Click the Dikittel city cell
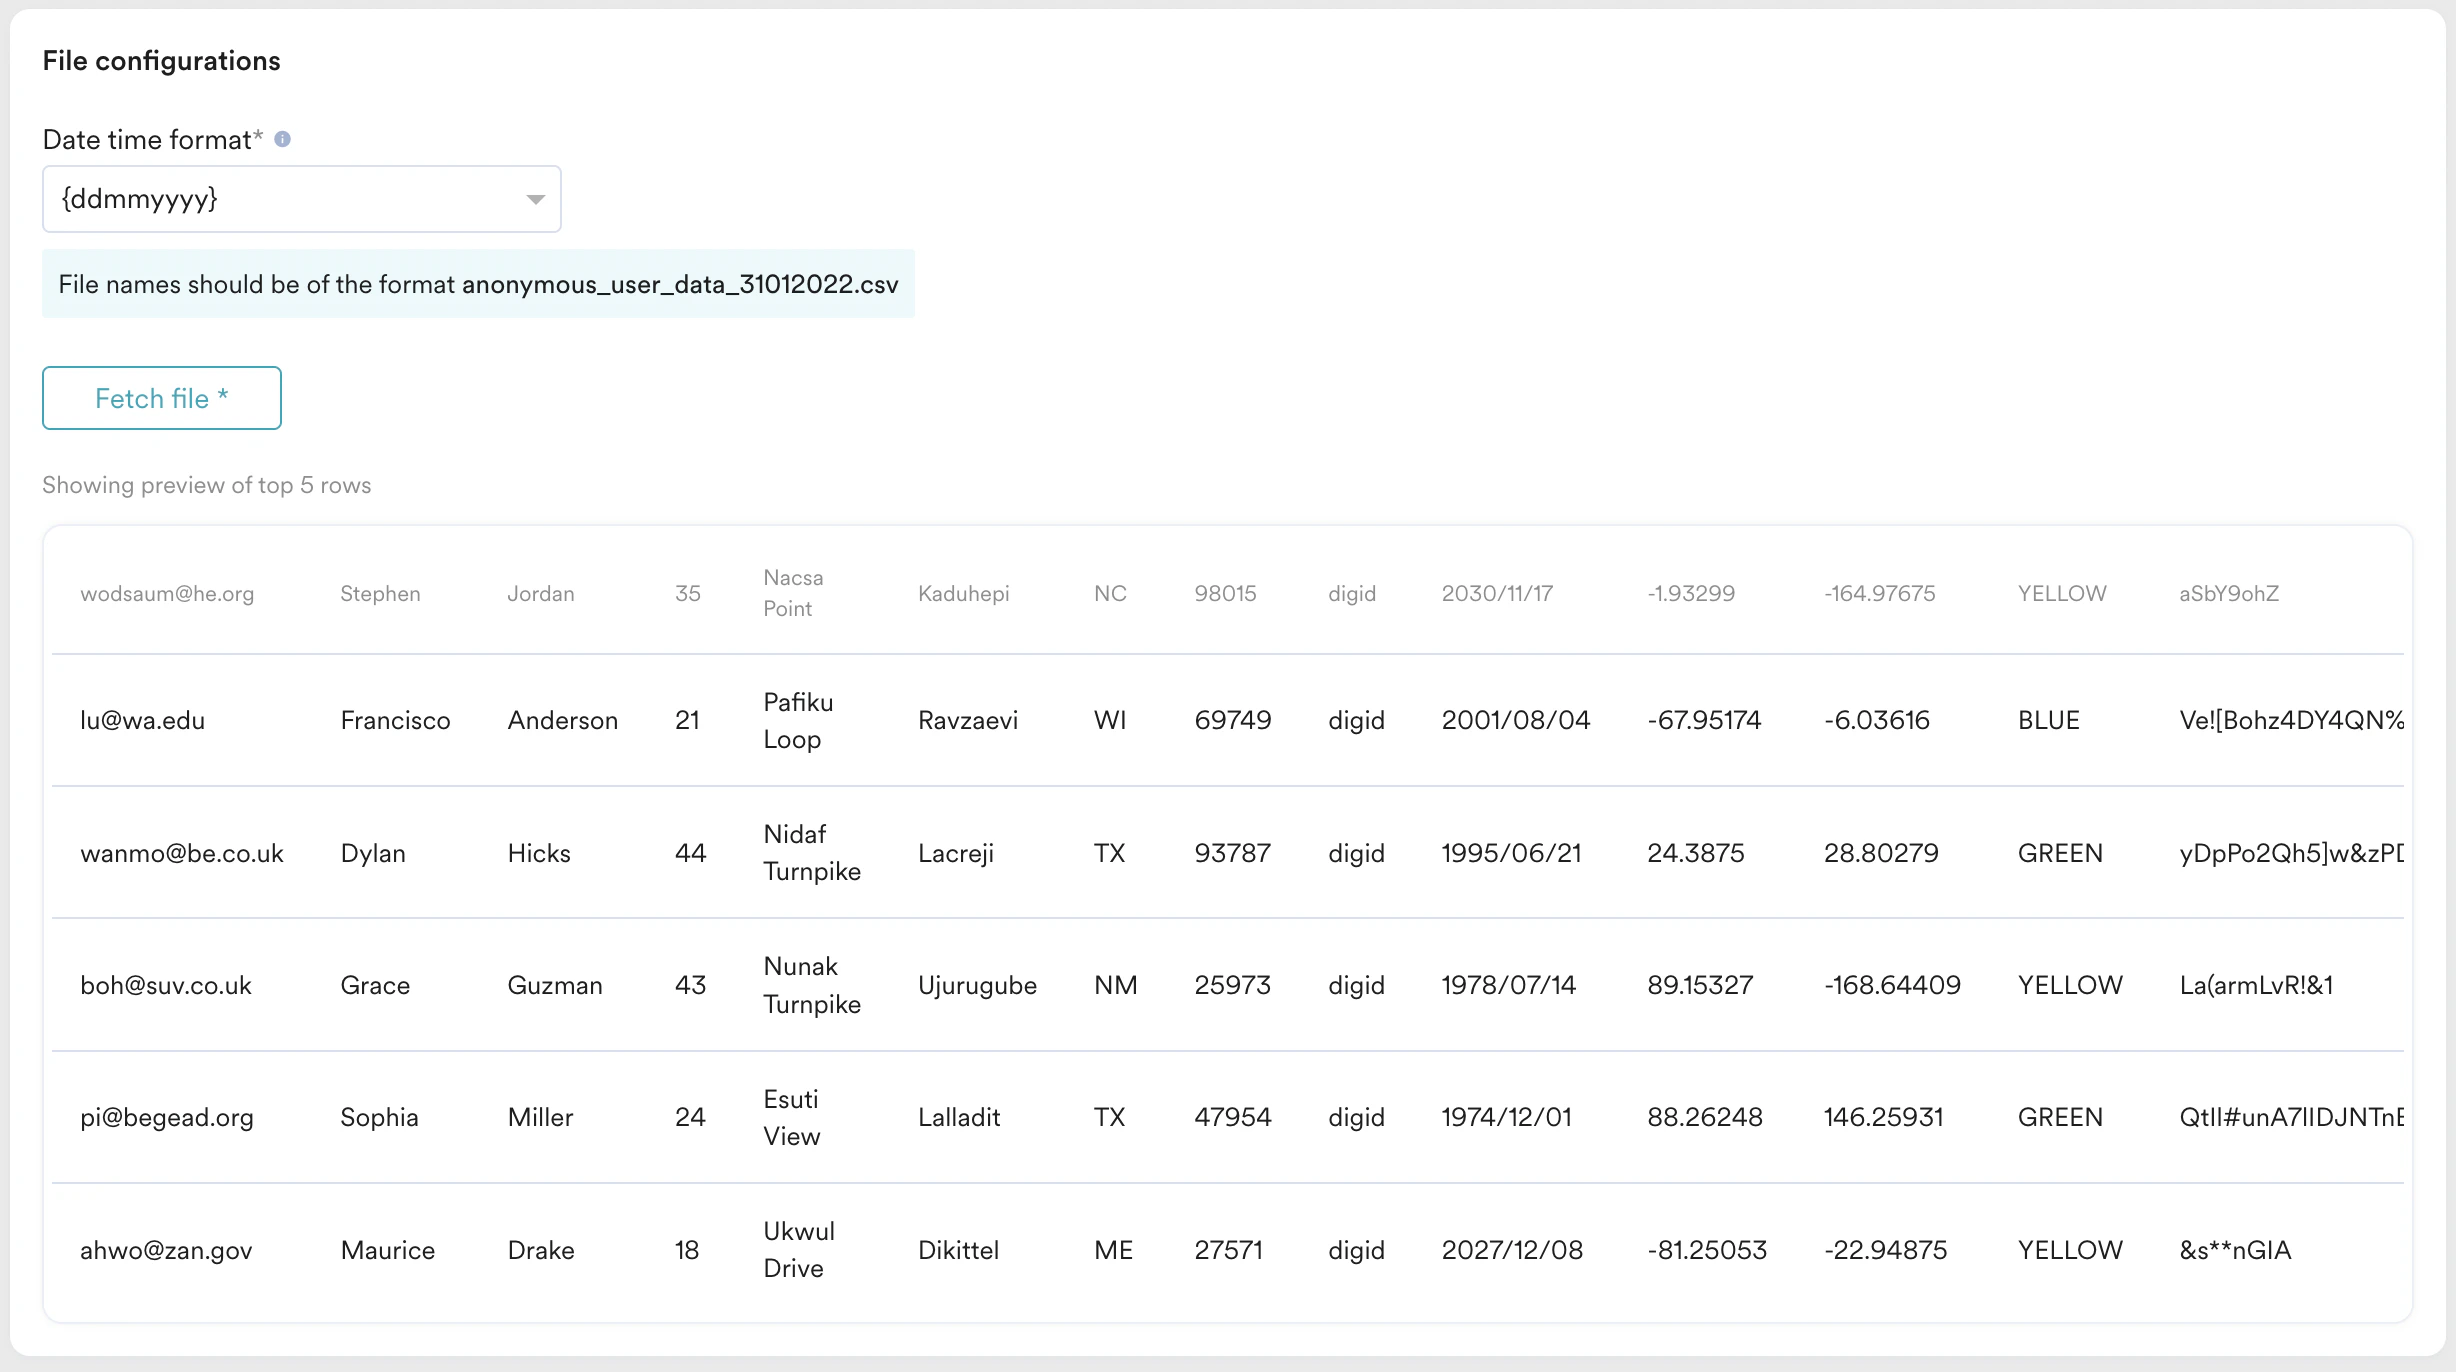Image resolution: width=2456 pixels, height=1372 pixels. coord(958,1250)
